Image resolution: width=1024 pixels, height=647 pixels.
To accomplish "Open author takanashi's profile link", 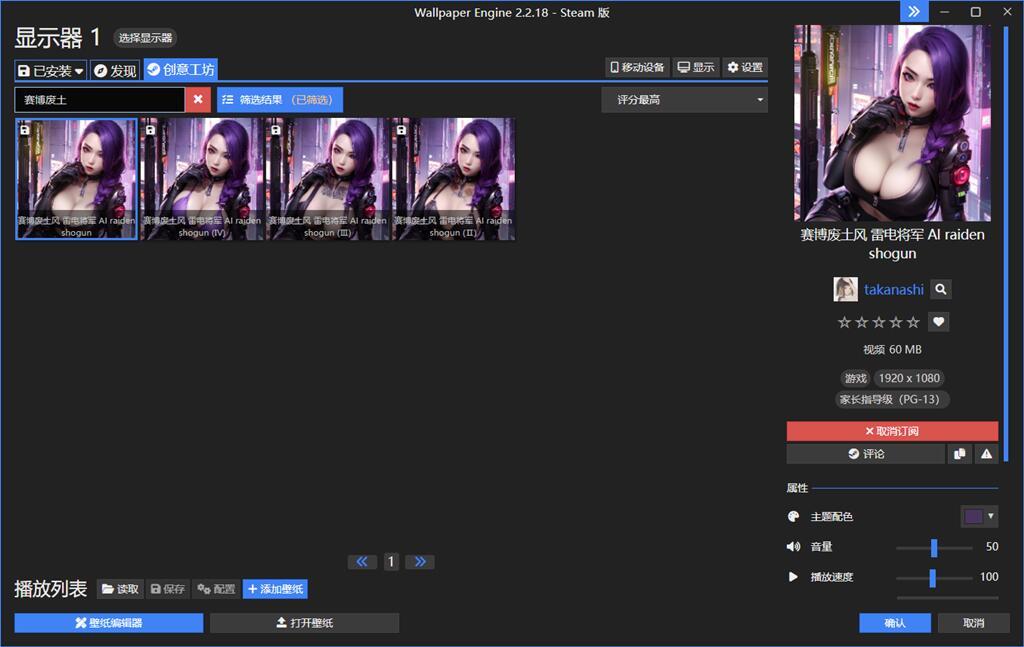I will point(893,289).
